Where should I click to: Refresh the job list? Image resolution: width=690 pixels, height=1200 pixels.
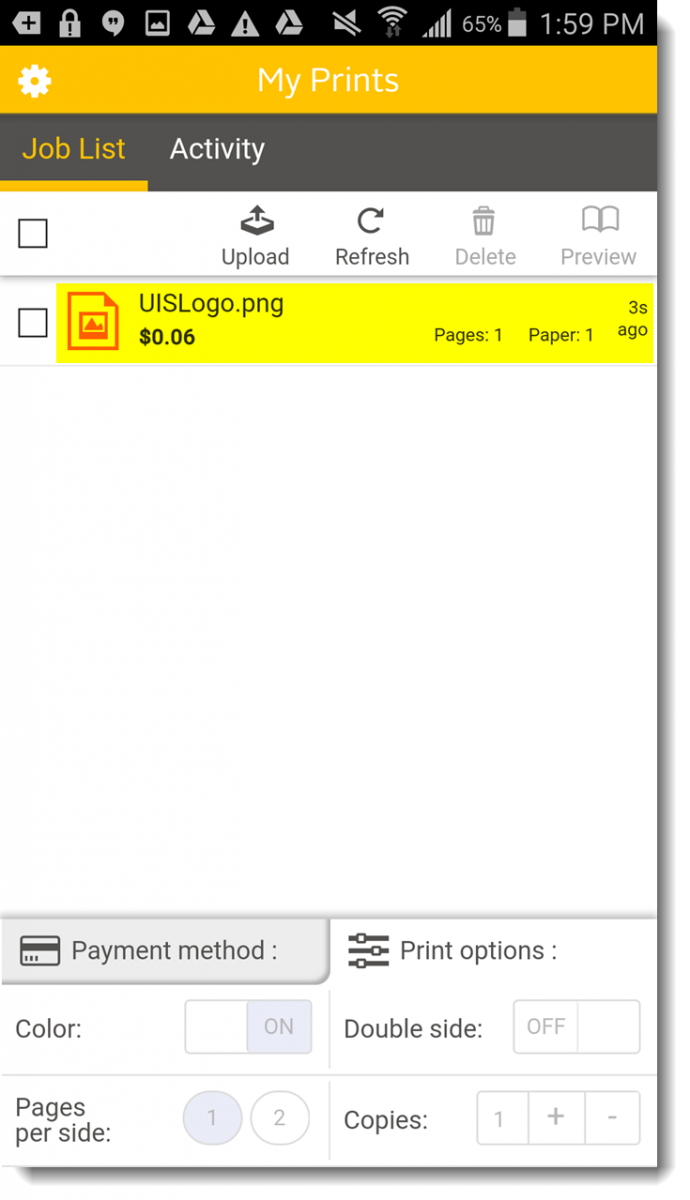click(x=371, y=220)
